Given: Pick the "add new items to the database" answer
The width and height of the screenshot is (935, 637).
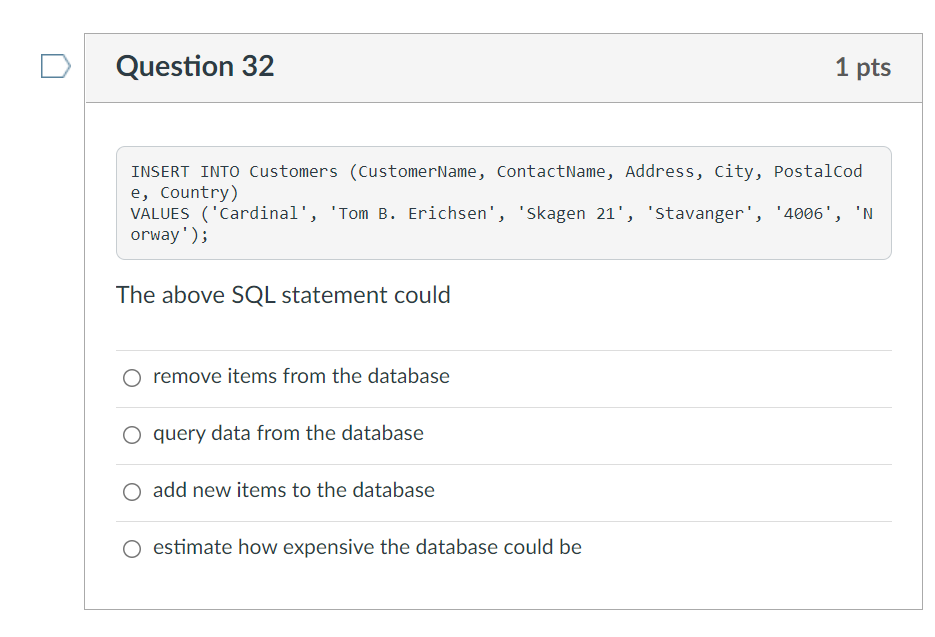Looking at the screenshot, I should (132, 491).
